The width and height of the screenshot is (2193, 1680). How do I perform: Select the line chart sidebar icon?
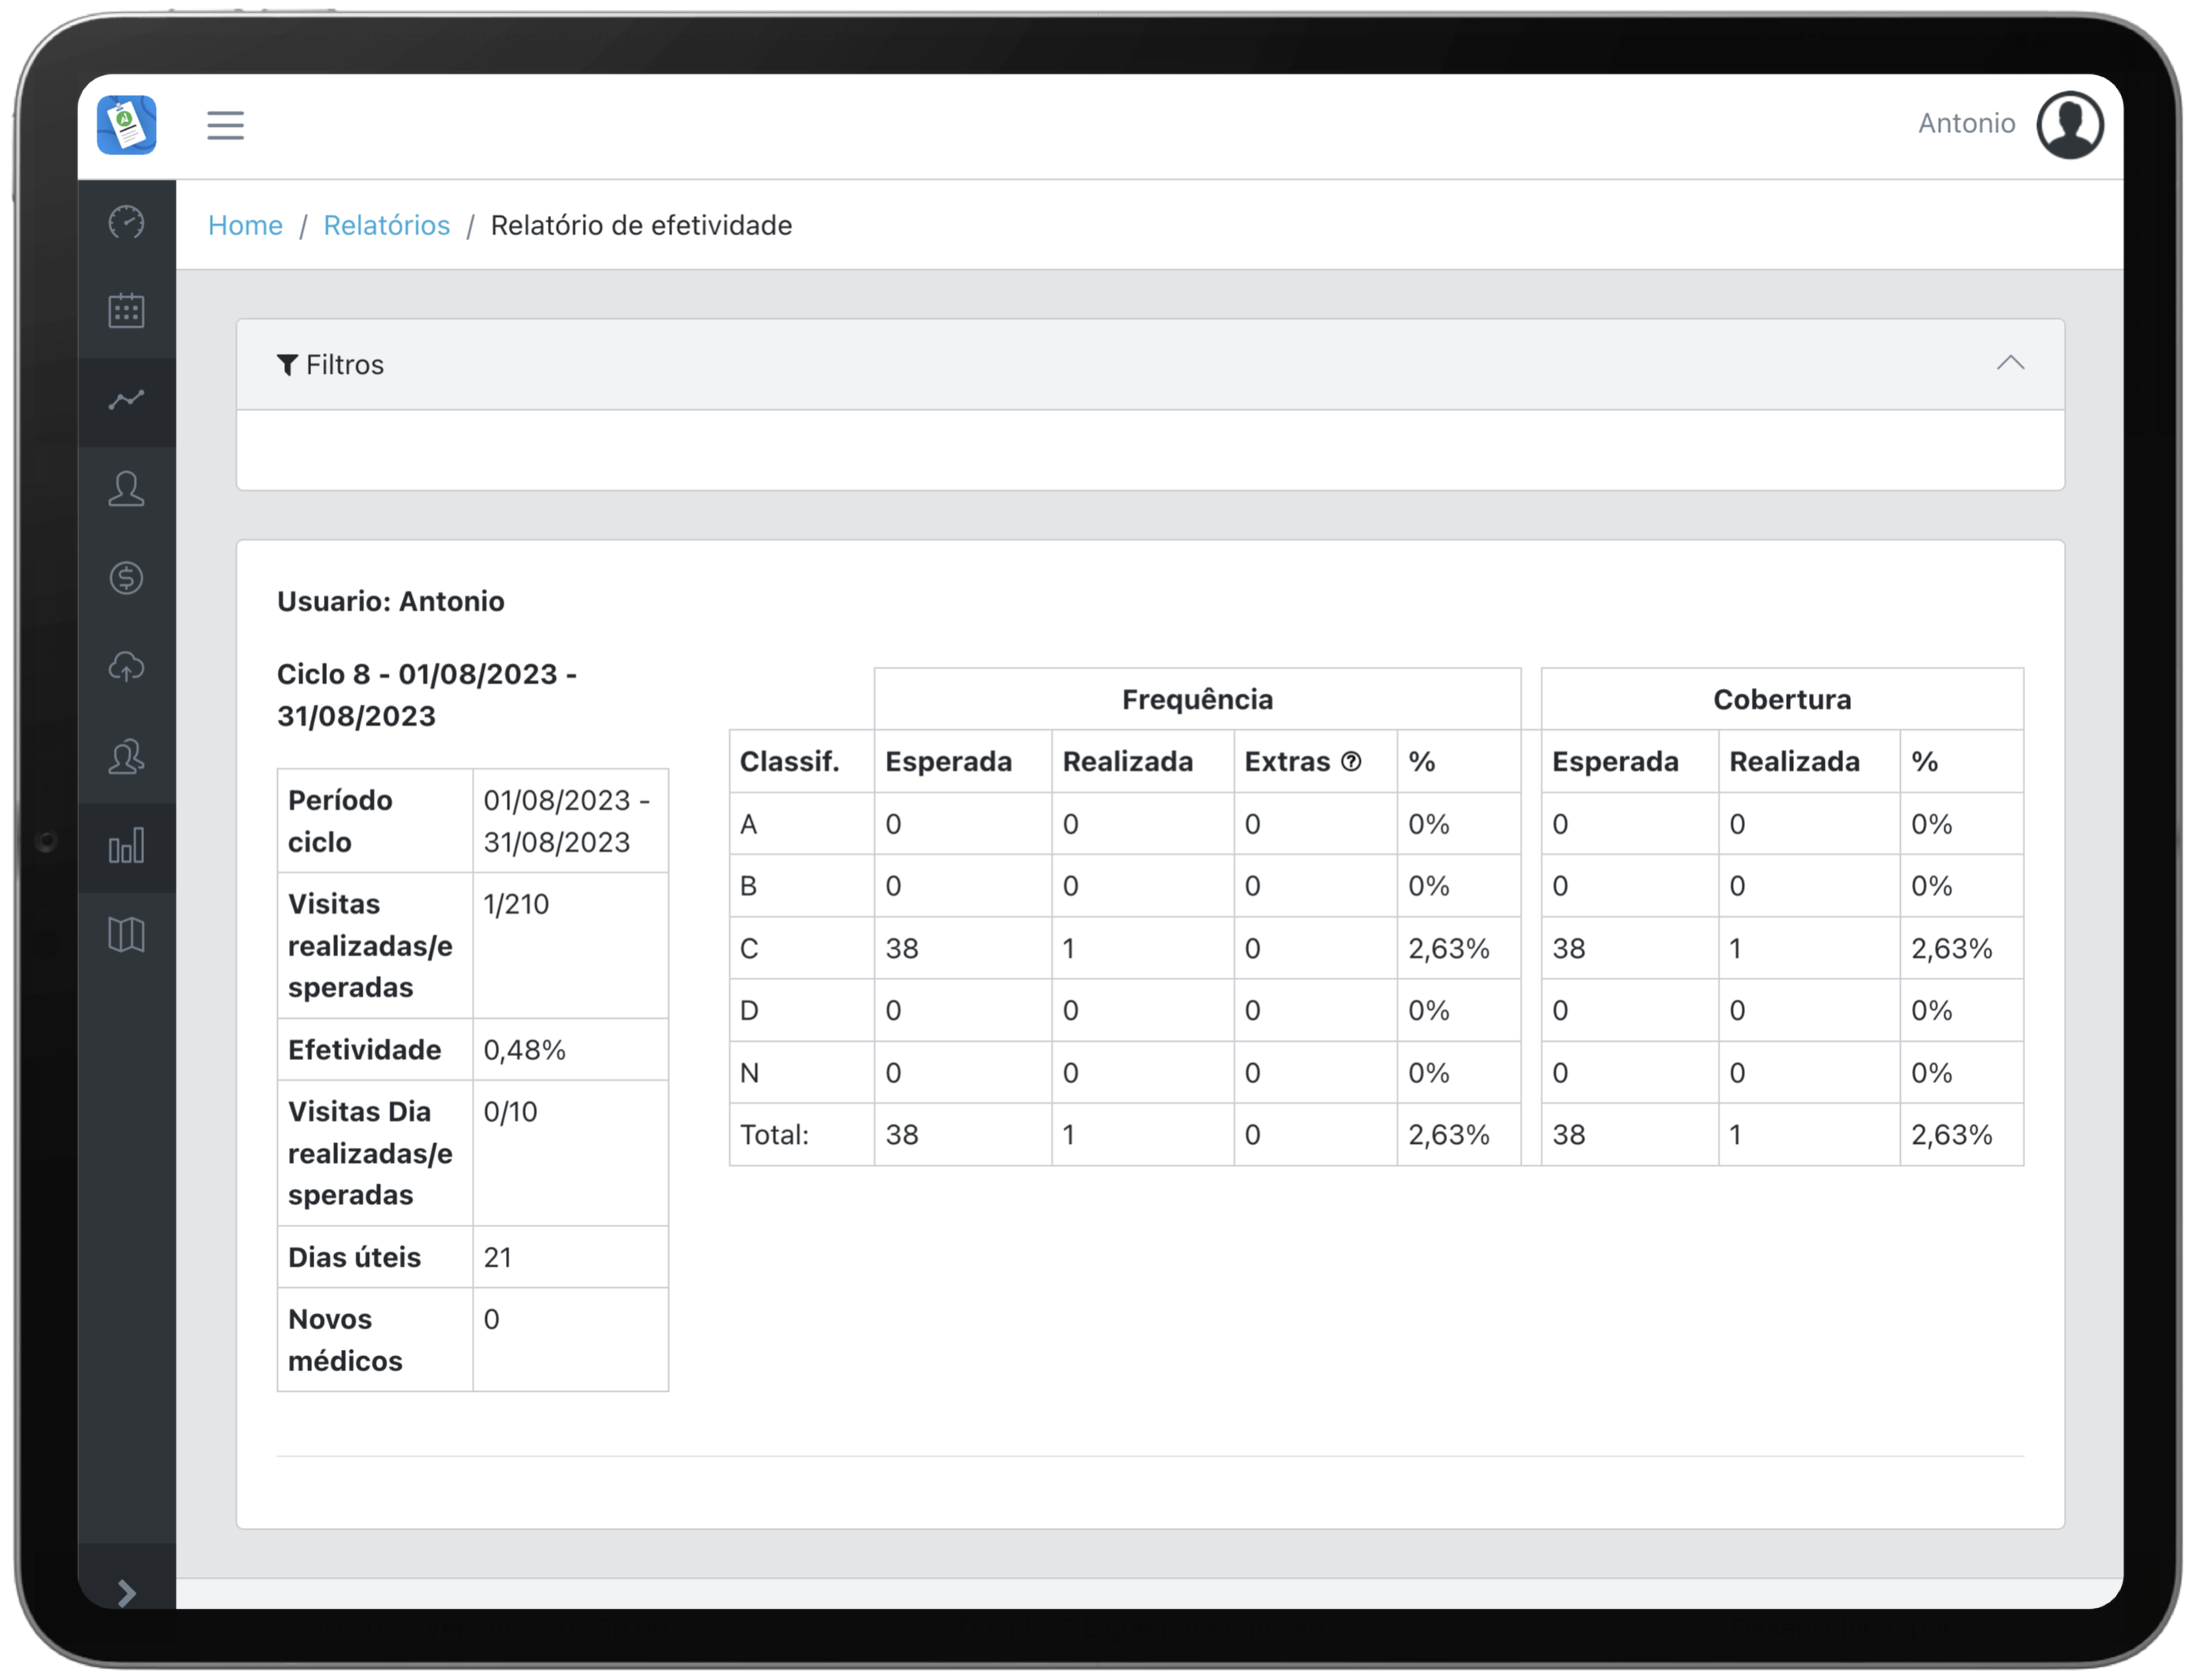point(126,400)
